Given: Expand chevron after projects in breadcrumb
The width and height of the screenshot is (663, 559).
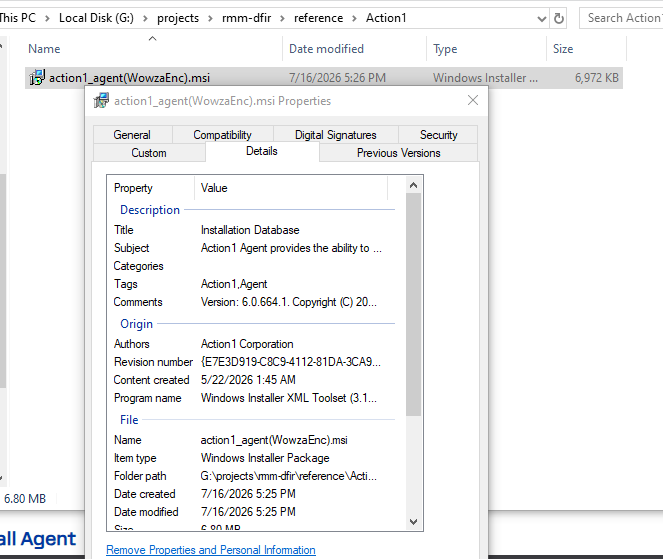Looking at the screenshot, I should (210, 19).
